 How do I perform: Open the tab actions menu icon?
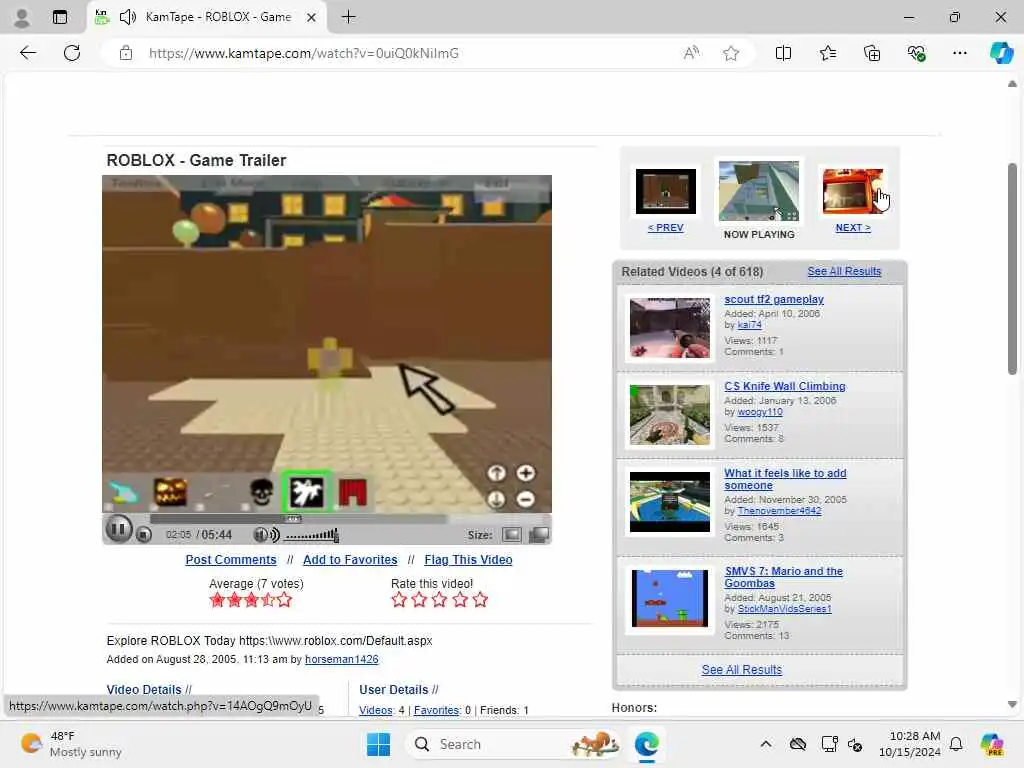[x=60, y=17]
